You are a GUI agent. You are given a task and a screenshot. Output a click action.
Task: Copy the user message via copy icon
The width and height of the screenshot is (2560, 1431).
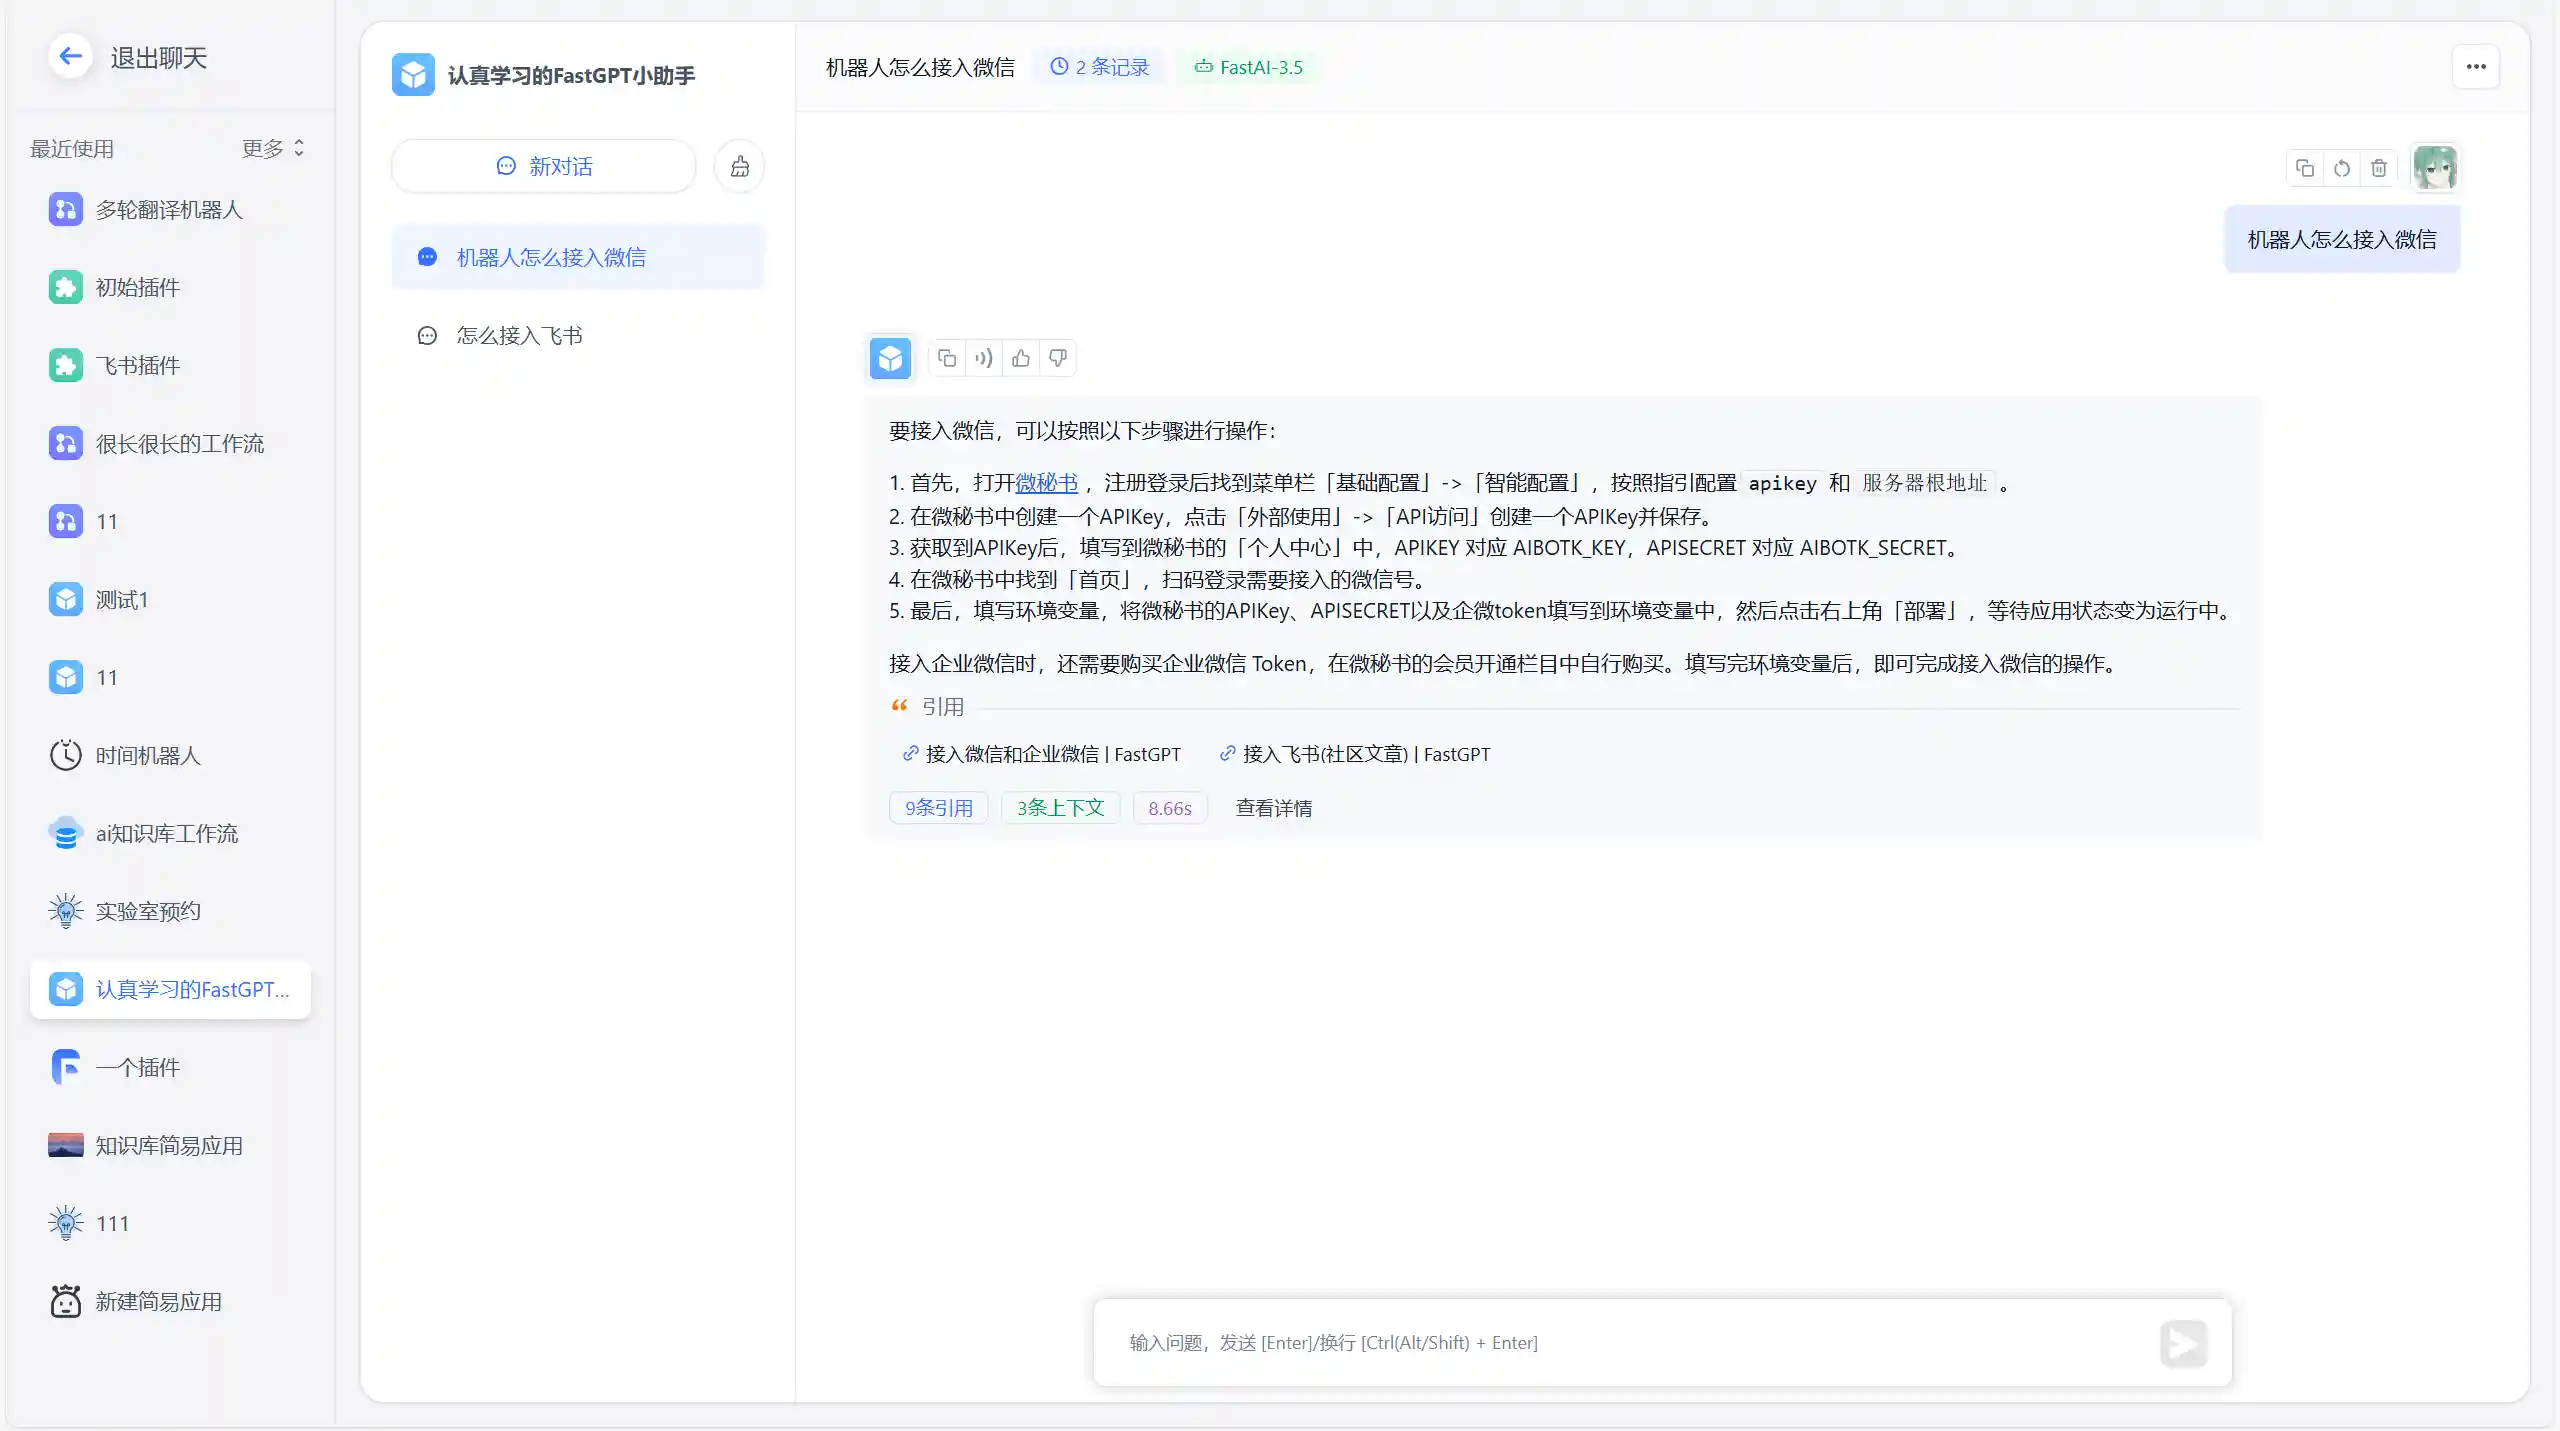[x=2305, y=168]
